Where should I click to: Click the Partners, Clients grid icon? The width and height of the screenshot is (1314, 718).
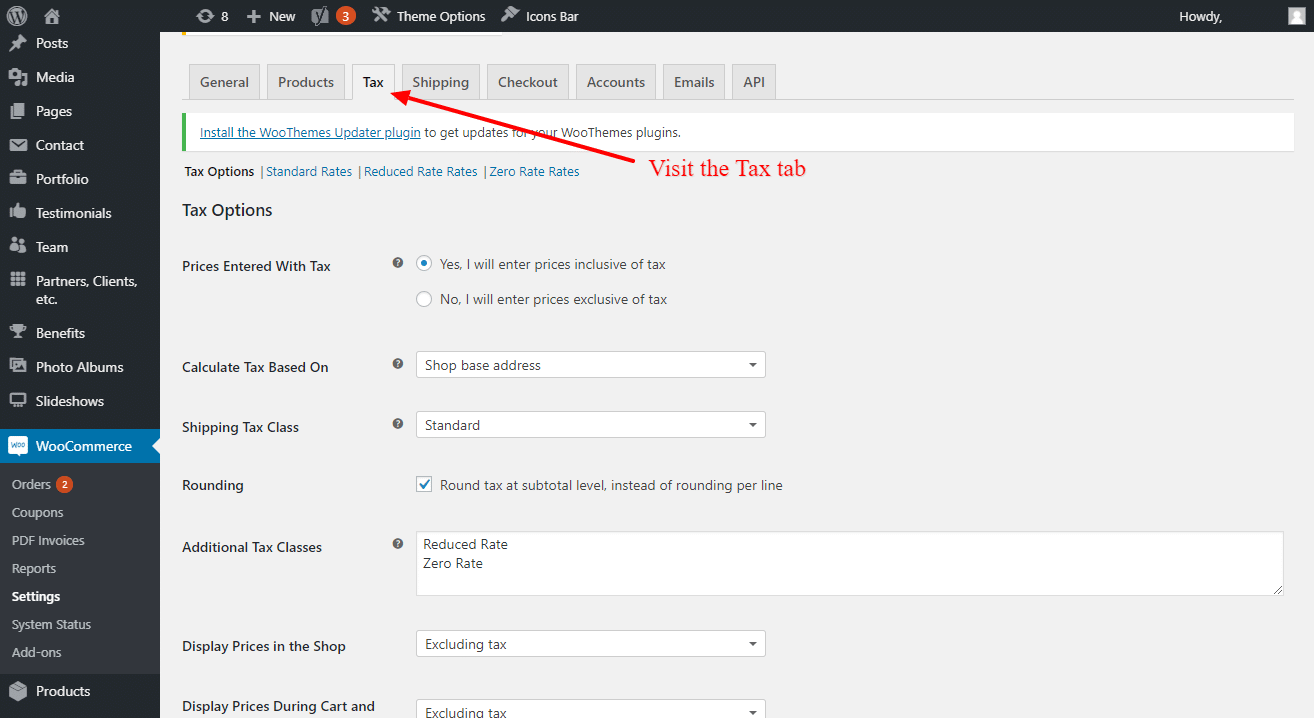[x=18, y=281]
